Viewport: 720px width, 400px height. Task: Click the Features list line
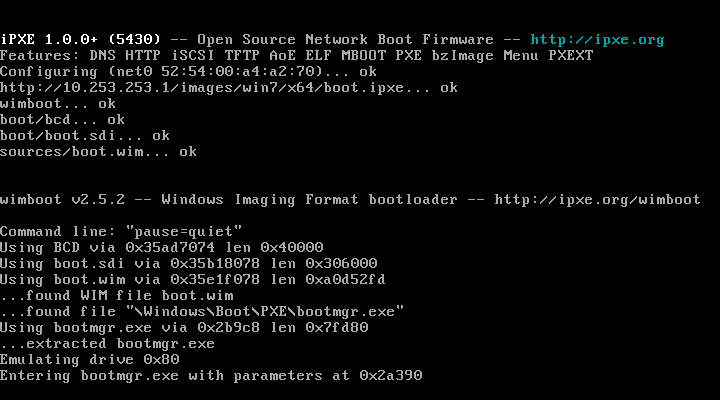click(296, 56)
